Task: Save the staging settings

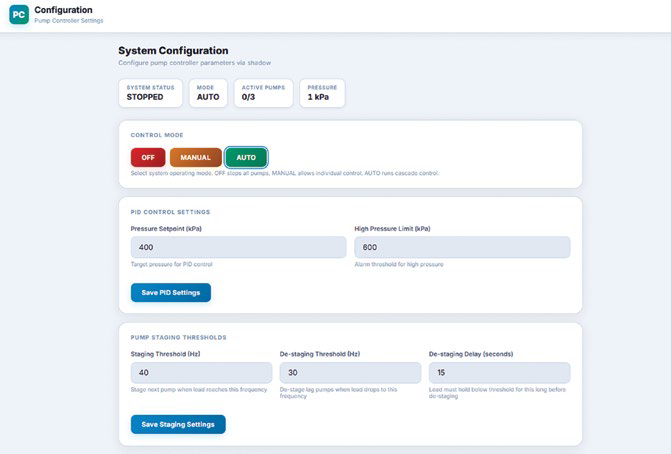Action: tap(178, 424)
